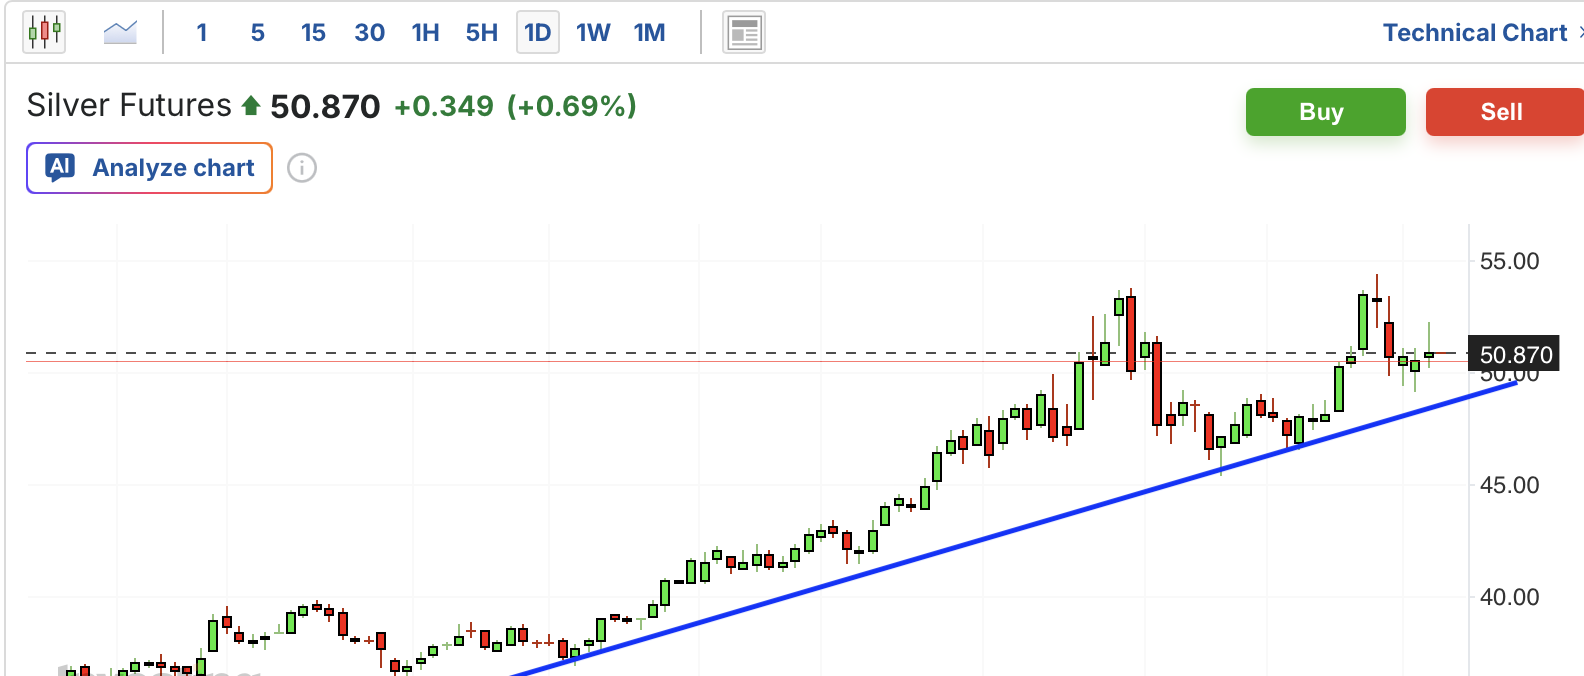Click the 50.870 current price axis label
This screenshot has width=1584, height=676.
click(1514, 354)
